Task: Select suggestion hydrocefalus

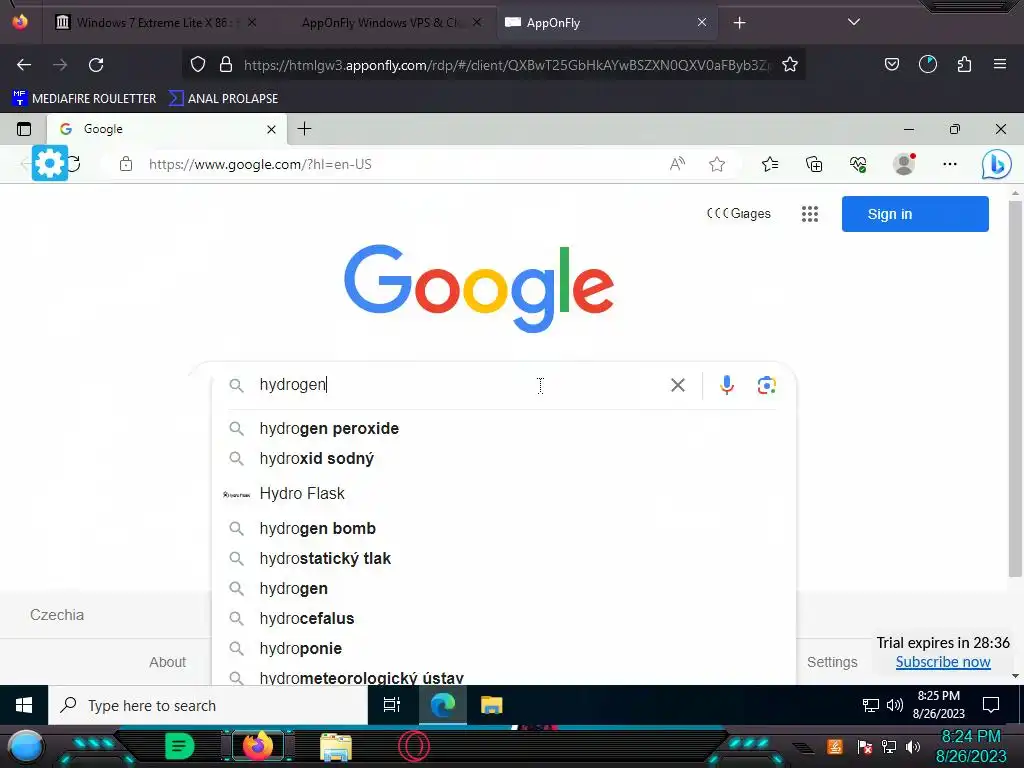Action: 503,618
